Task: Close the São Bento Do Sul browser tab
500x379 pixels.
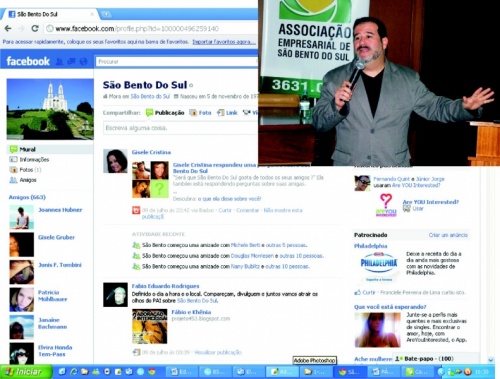Action: click(92, 14)
